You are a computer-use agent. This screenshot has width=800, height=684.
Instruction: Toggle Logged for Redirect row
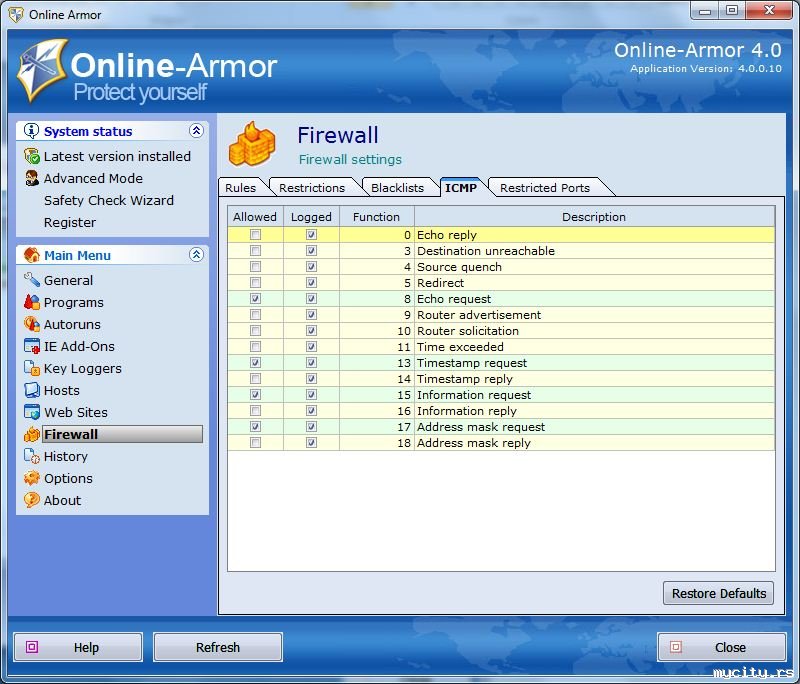[x=311, y=283]
